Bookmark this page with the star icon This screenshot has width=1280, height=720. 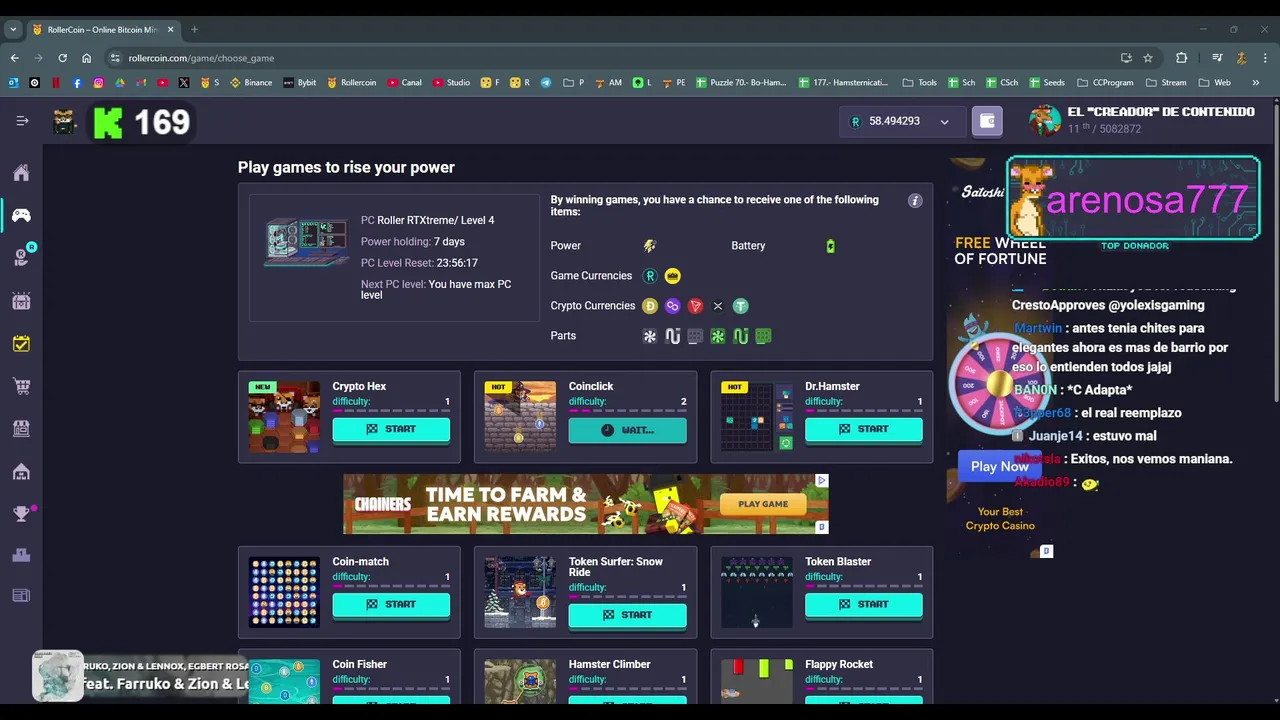coord(1148,58)
